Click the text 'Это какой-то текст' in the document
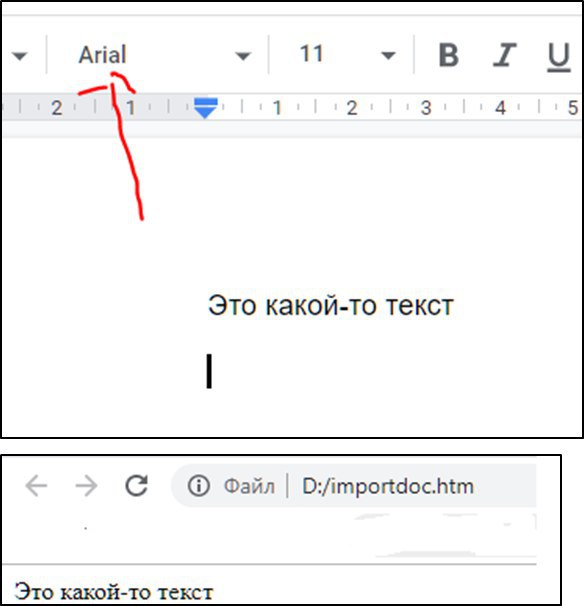This screenshot has width=584, height=606. pos(331,305)
